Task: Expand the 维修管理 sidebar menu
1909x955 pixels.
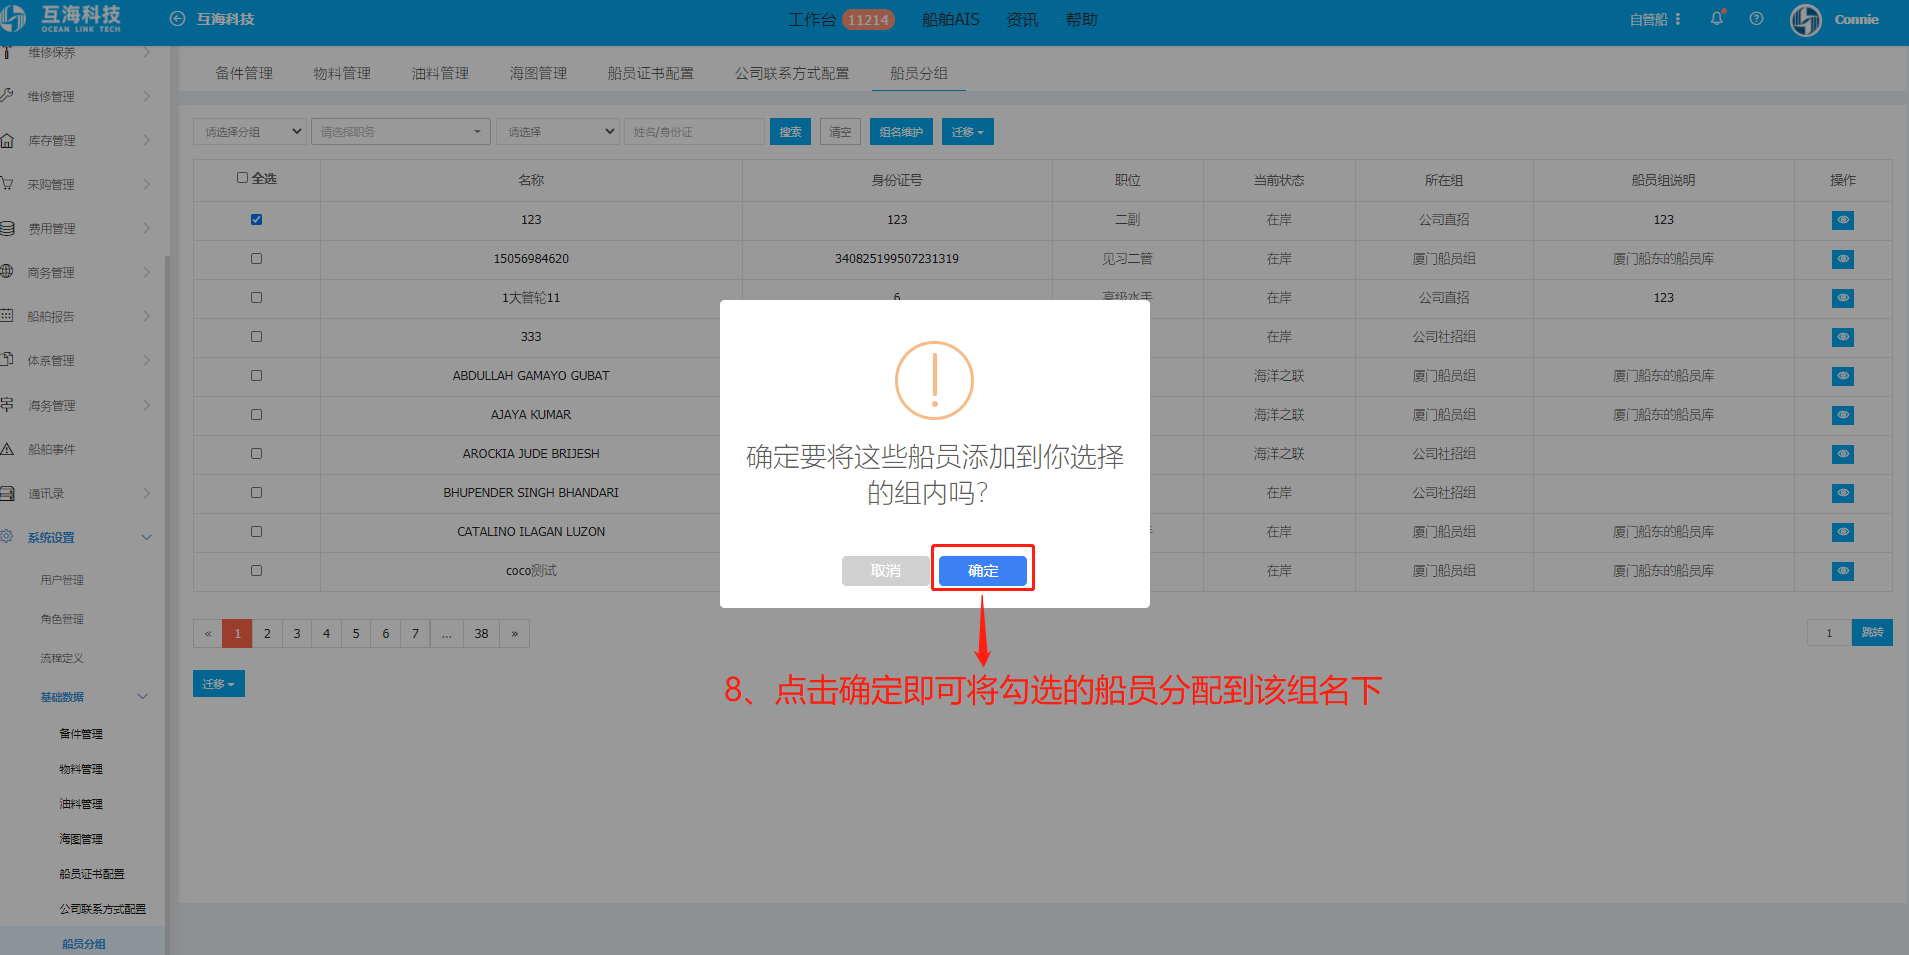Action: tap(147, 96)
